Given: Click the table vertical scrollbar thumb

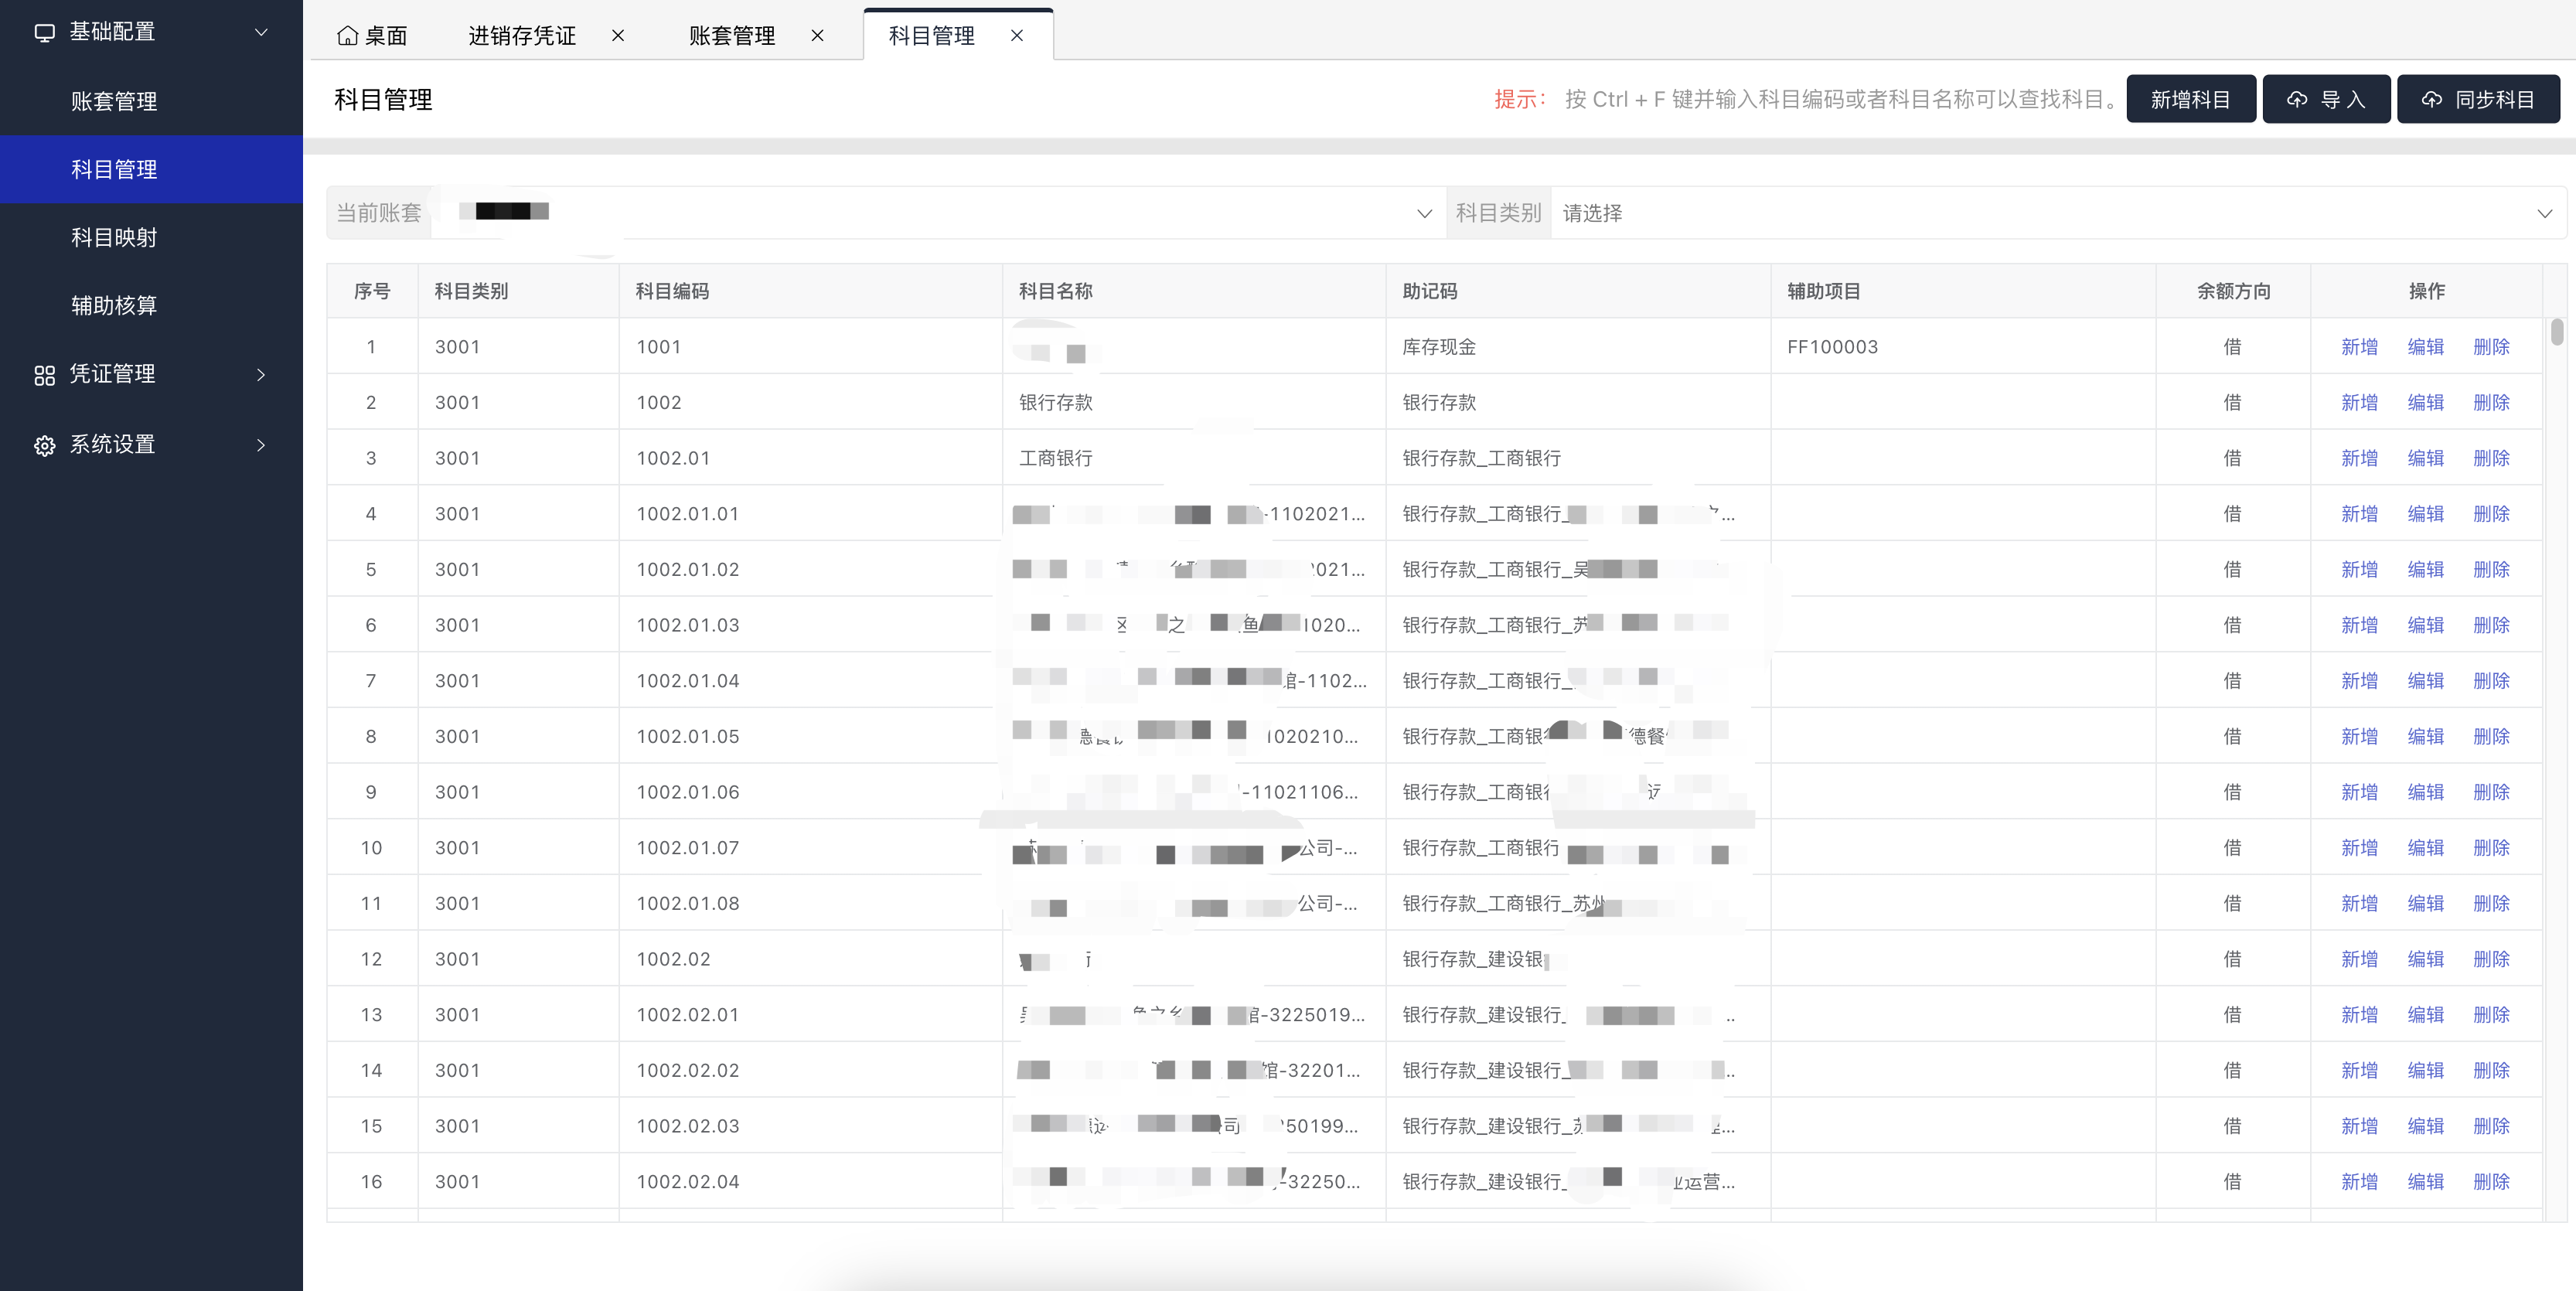Looking at the screenshot, I should click(2557, 332).
